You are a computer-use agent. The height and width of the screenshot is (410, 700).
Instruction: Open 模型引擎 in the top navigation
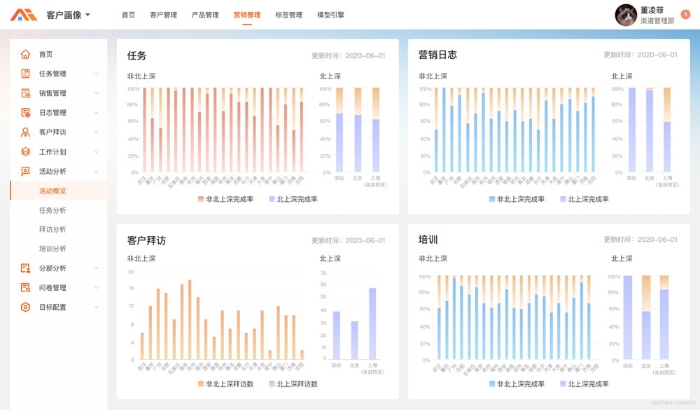[331, 15]
